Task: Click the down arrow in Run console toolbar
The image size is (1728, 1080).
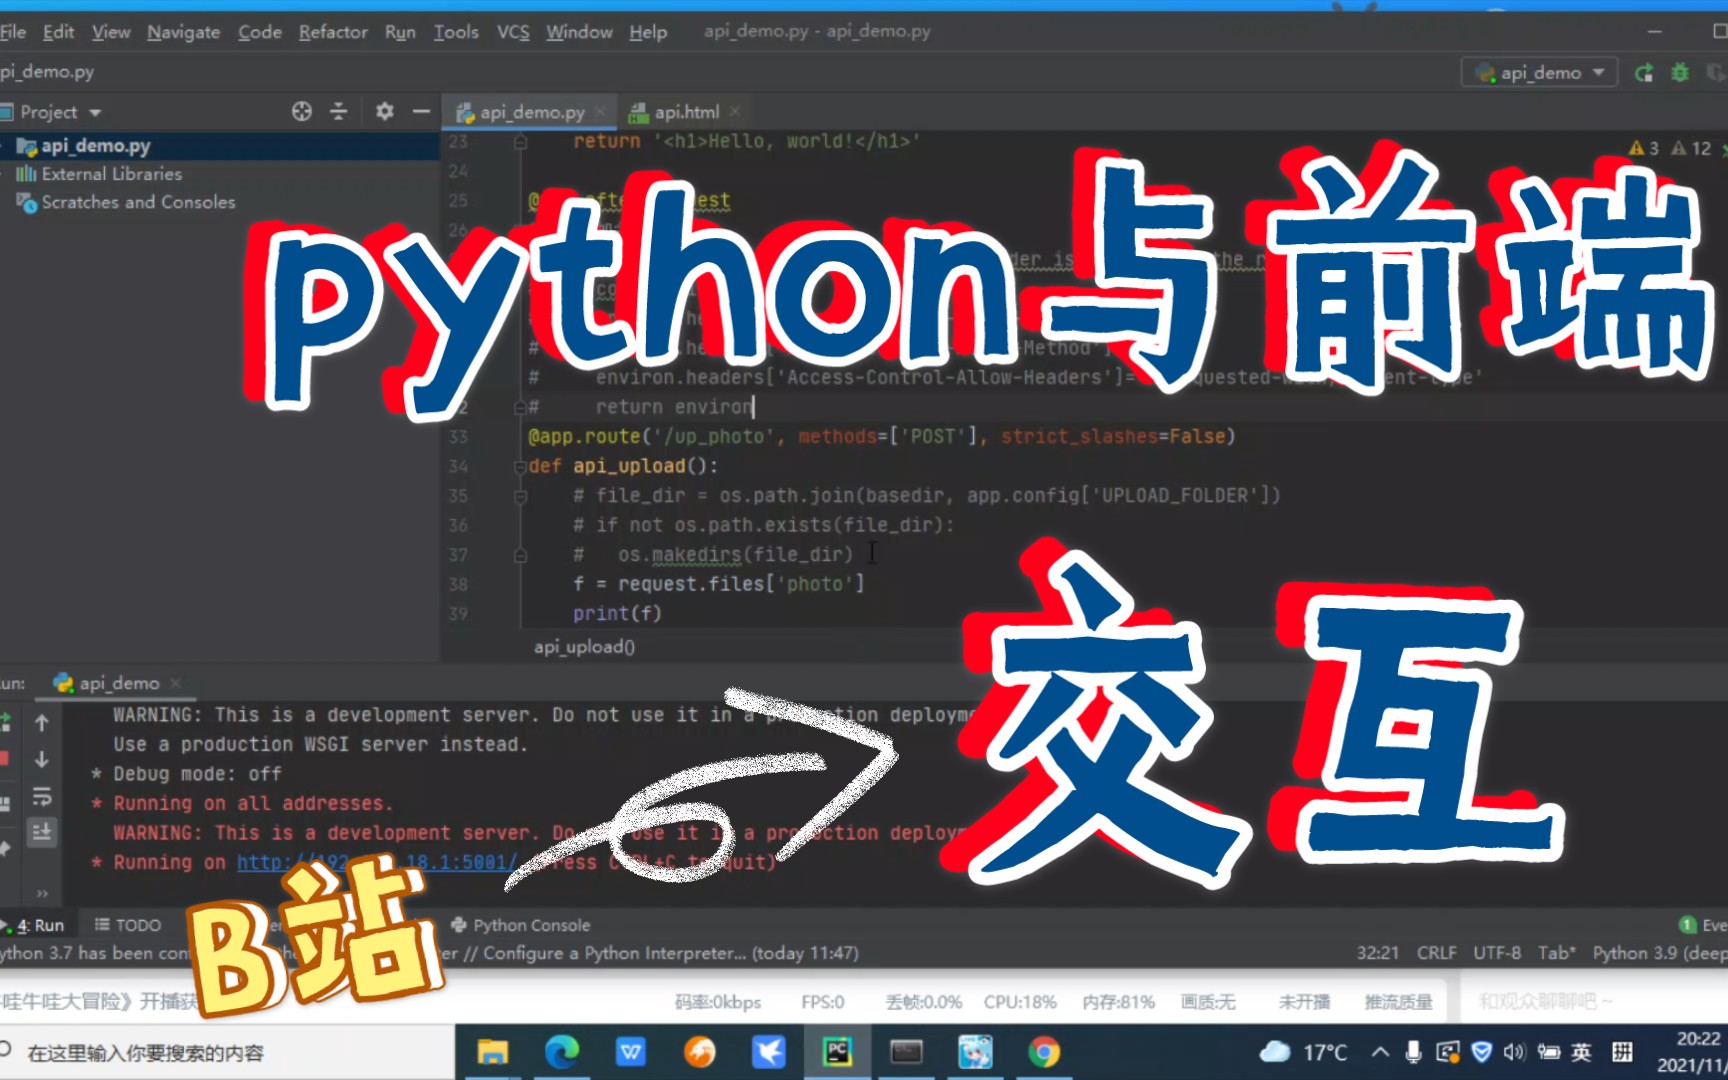Action: pos(42,760)
